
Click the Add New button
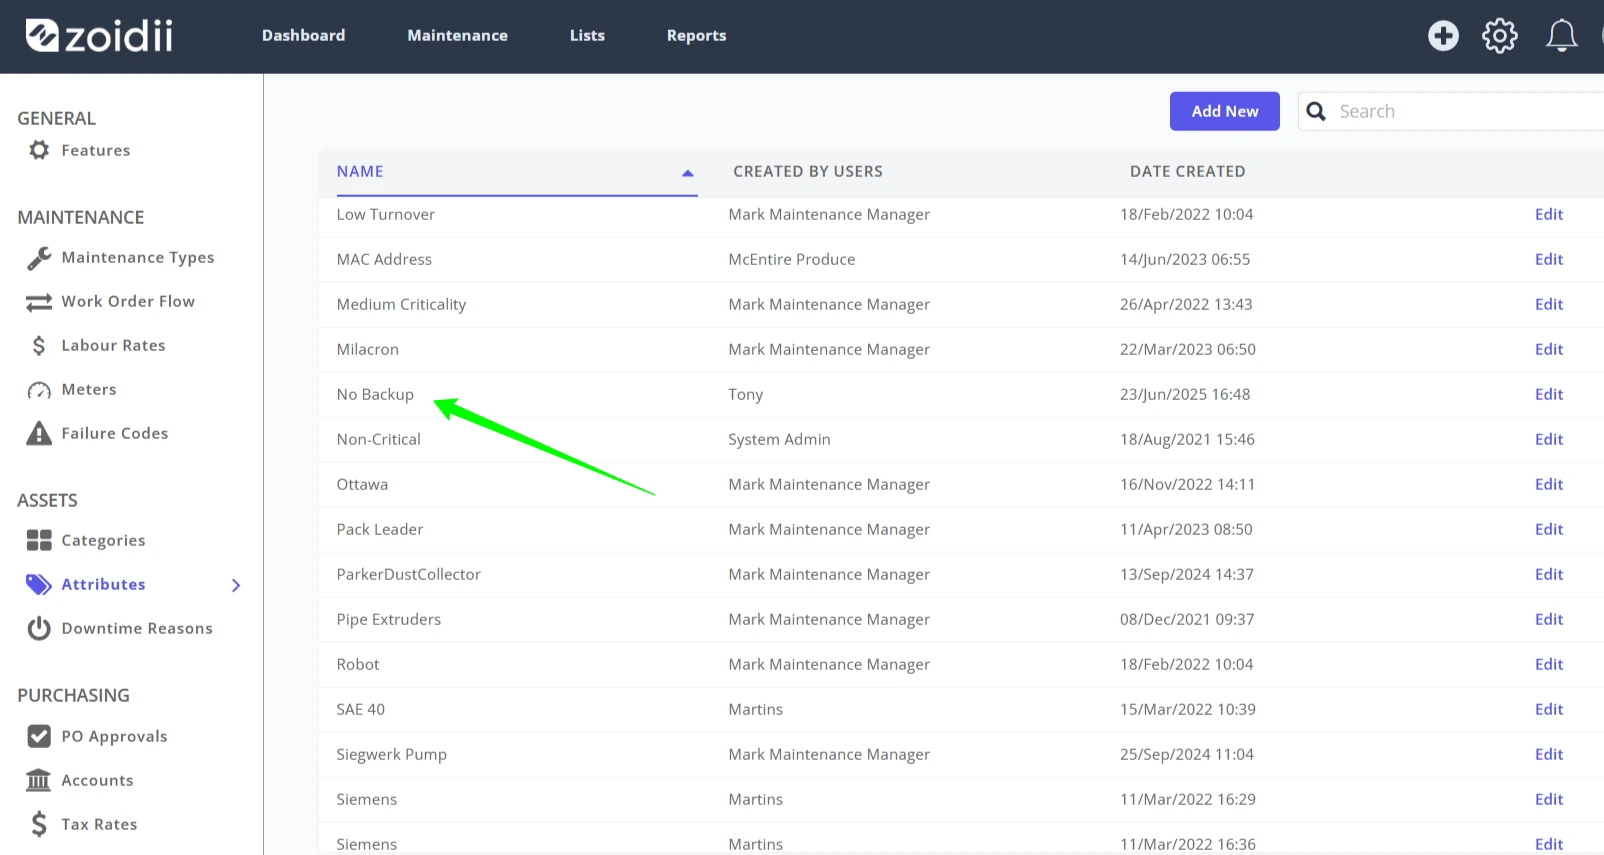click(x=1224, y=111)
